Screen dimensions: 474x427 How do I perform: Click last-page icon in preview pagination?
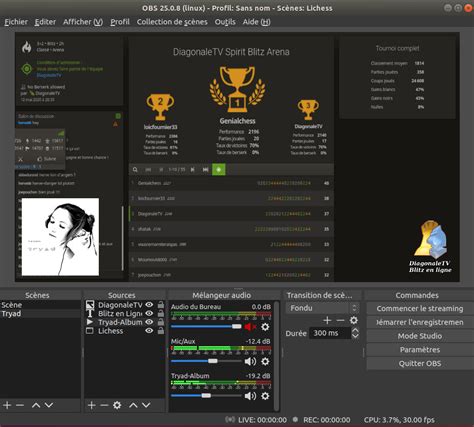click(206, 170)
